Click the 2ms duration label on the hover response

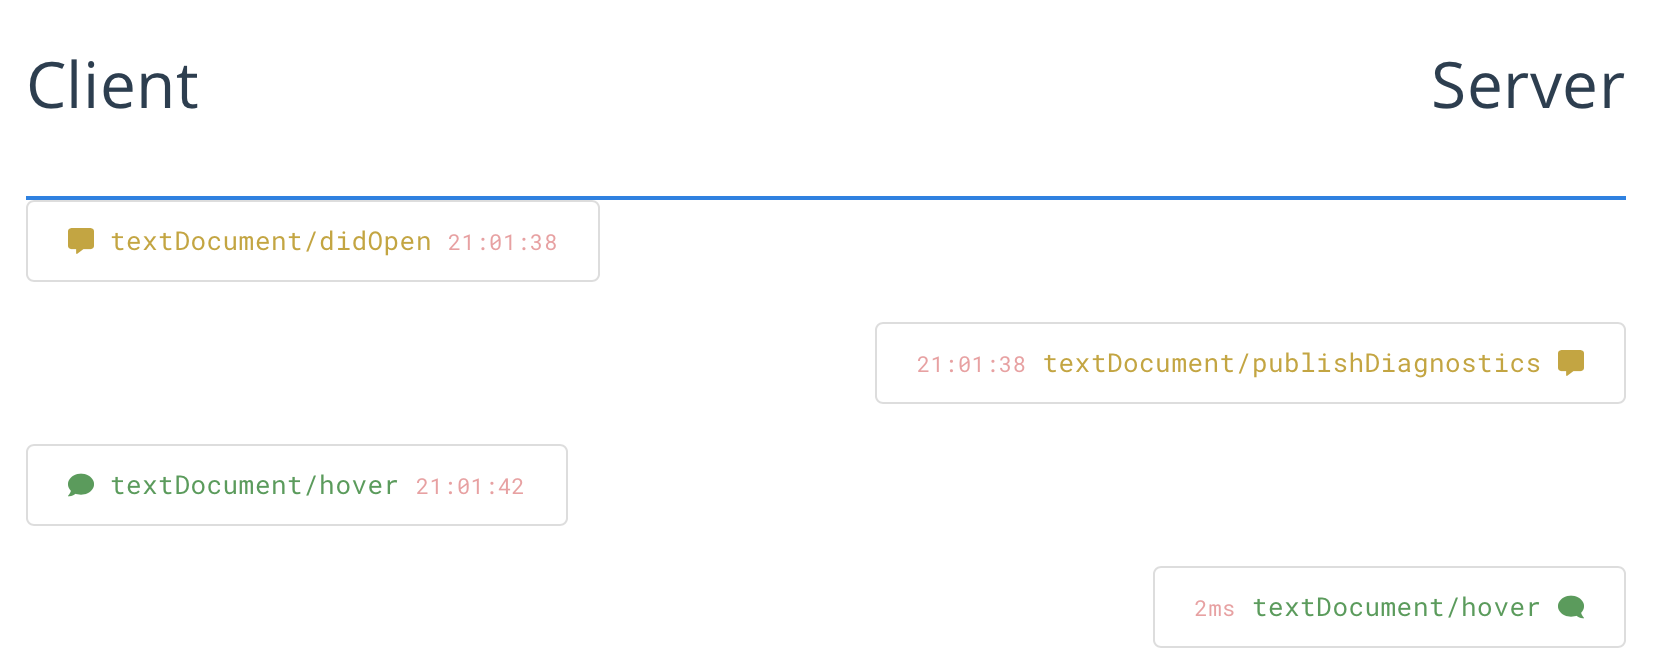coord(1214,608)
